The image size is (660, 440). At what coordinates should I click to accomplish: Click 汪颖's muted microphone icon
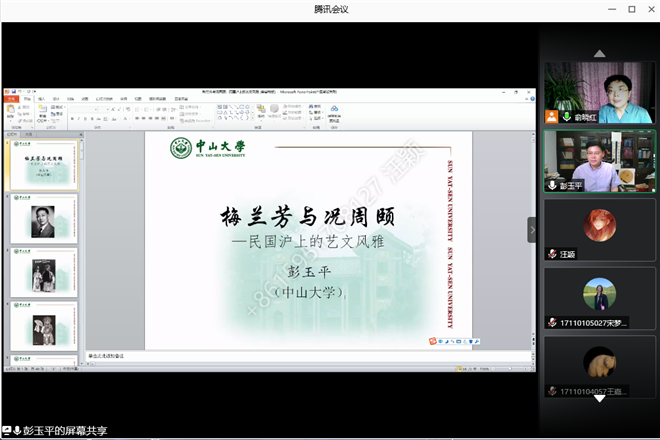551,254
